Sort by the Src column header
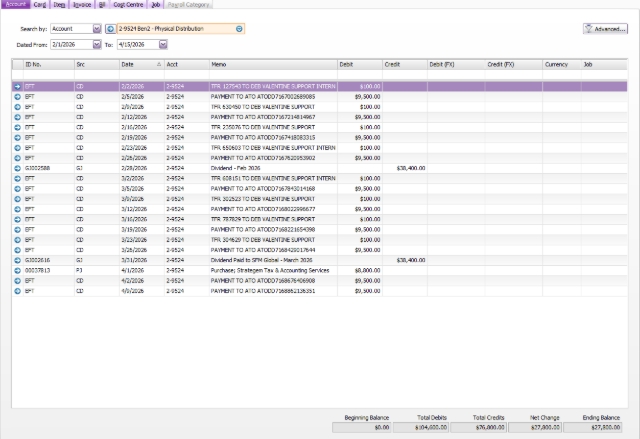This screenshot has height=439, width=640. click(97, 64)
